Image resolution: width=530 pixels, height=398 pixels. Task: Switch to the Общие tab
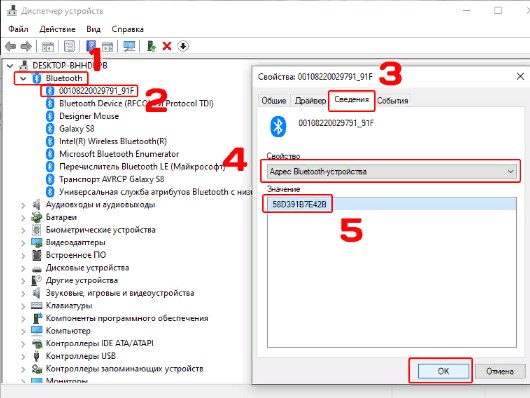(x=274, y=100)
